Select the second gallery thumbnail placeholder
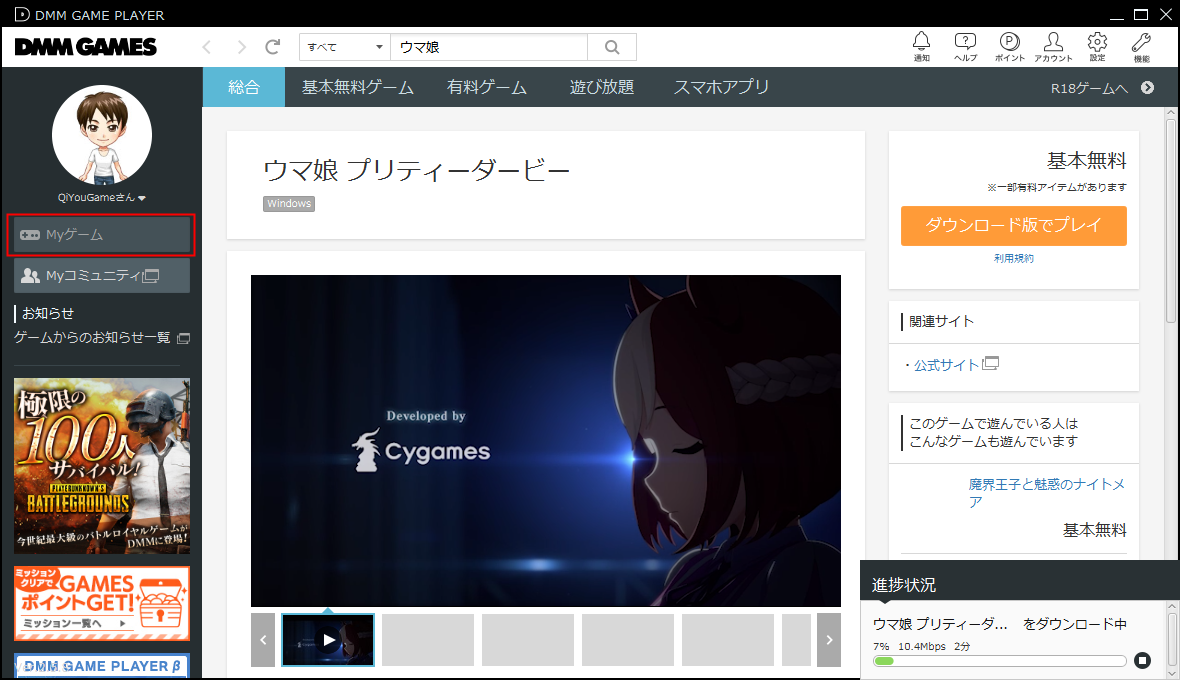 click(x=427, y=640)
